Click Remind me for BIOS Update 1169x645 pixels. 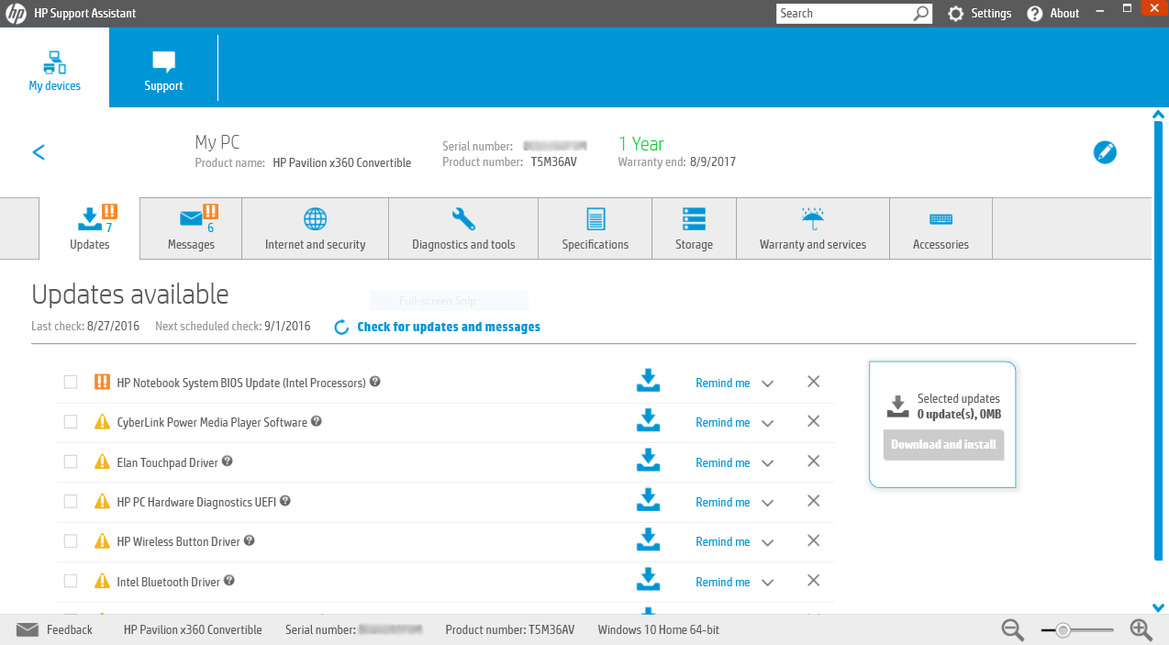[x=722, y=383]
